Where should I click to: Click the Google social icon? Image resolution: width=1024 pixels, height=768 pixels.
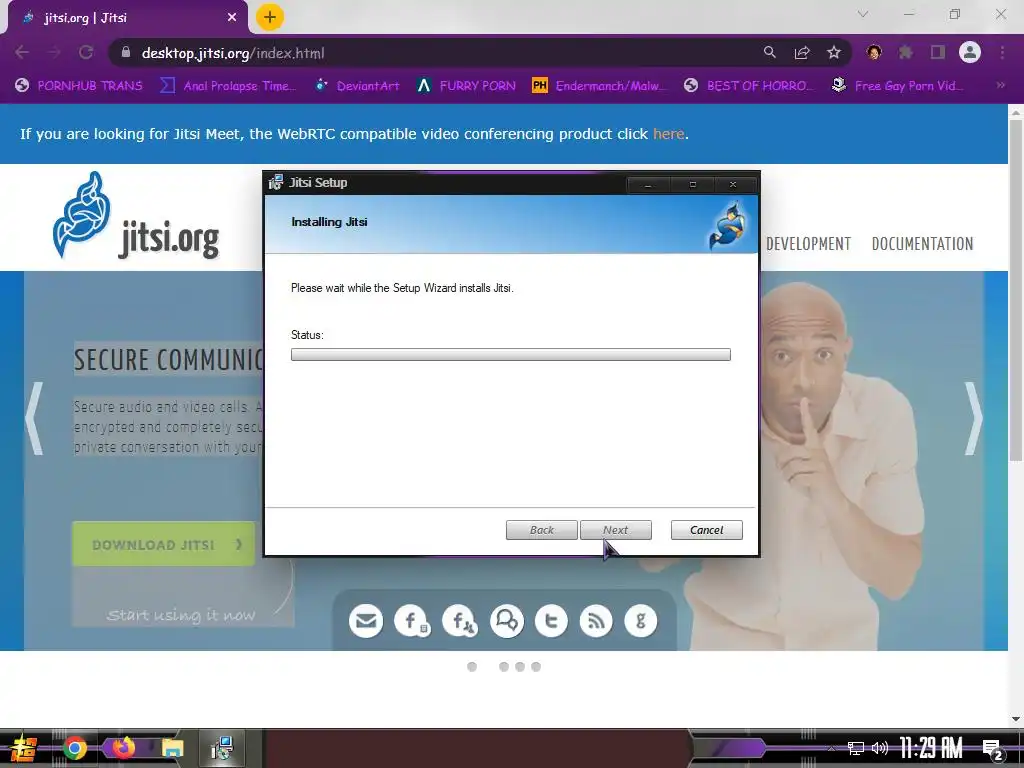(641, 620)
